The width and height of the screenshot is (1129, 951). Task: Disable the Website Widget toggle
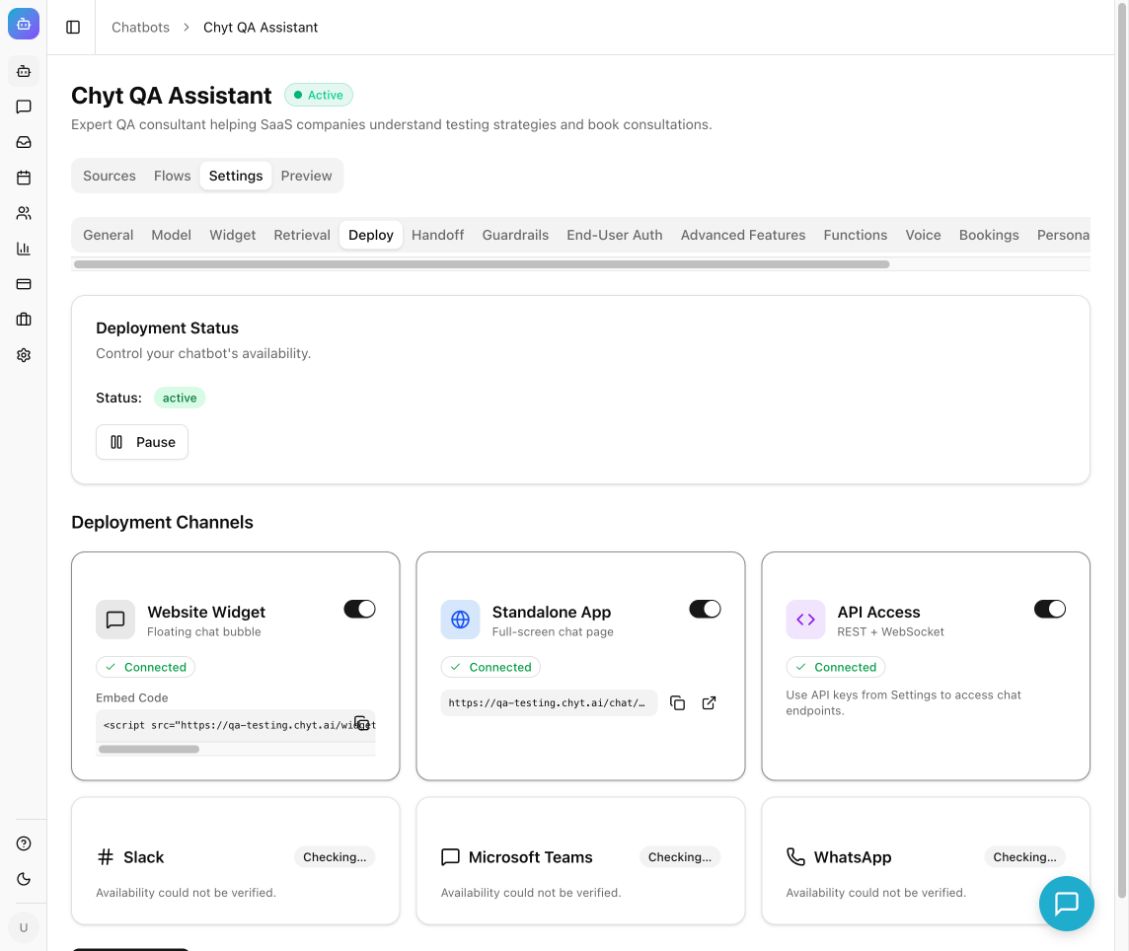click(359, 609)
